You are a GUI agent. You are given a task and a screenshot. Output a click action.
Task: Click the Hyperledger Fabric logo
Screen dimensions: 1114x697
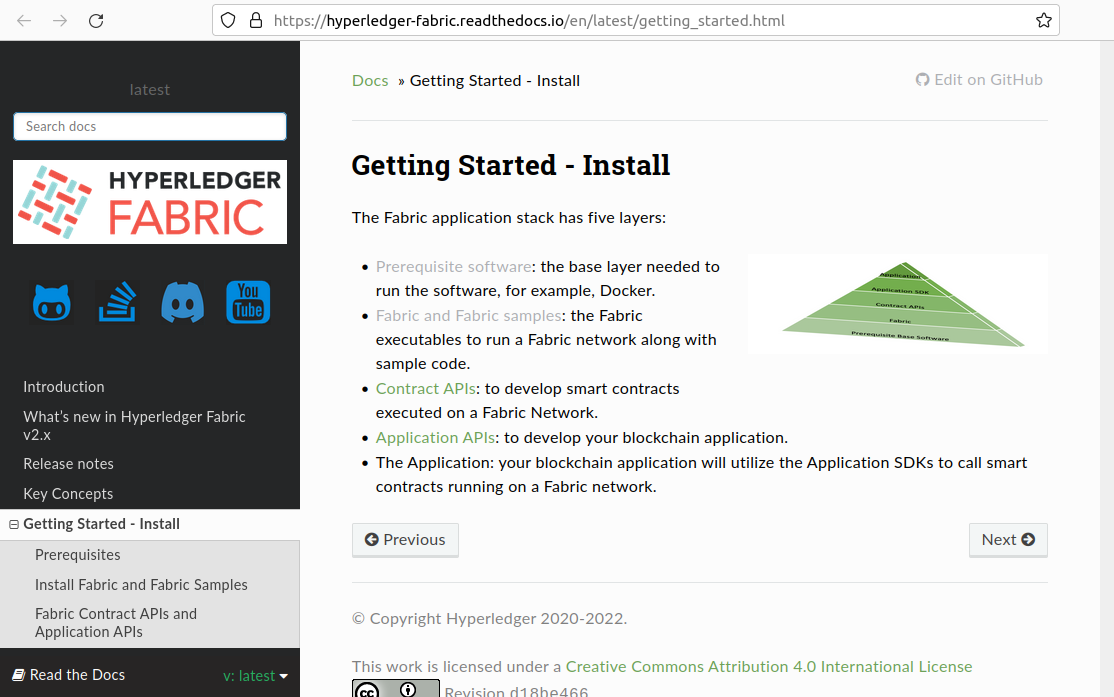tap(150, 202)
